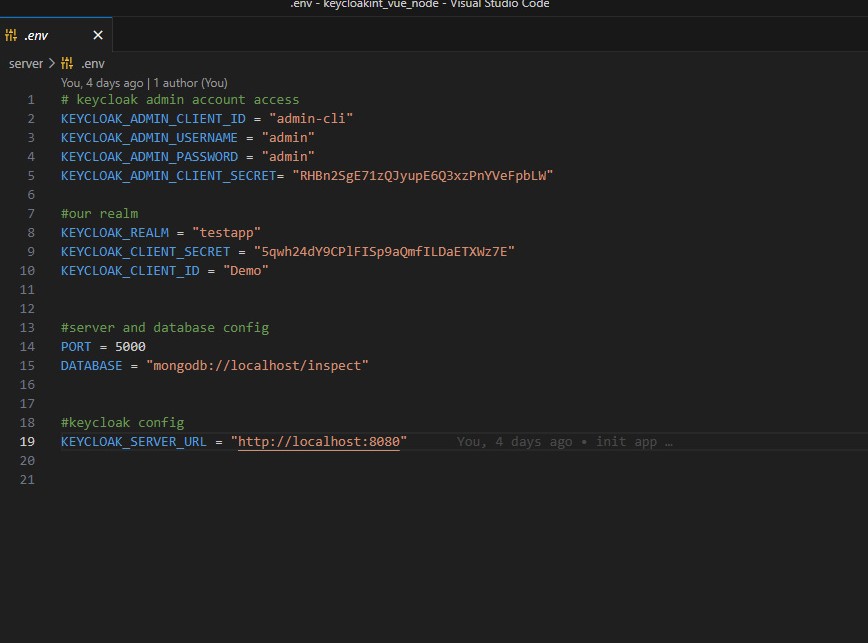Click the KEYCLOAK_ADMIN_CLIENT_ID variable

[x=153, y=118]
